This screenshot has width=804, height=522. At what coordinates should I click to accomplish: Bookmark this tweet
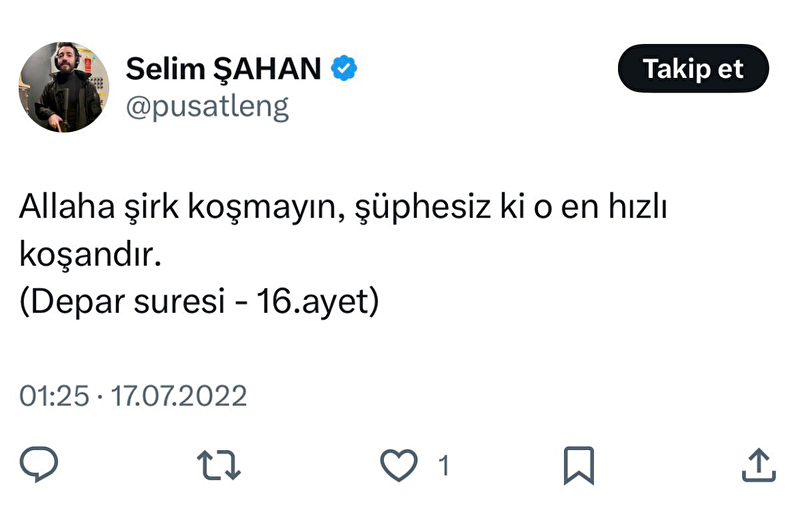[579, 464]
